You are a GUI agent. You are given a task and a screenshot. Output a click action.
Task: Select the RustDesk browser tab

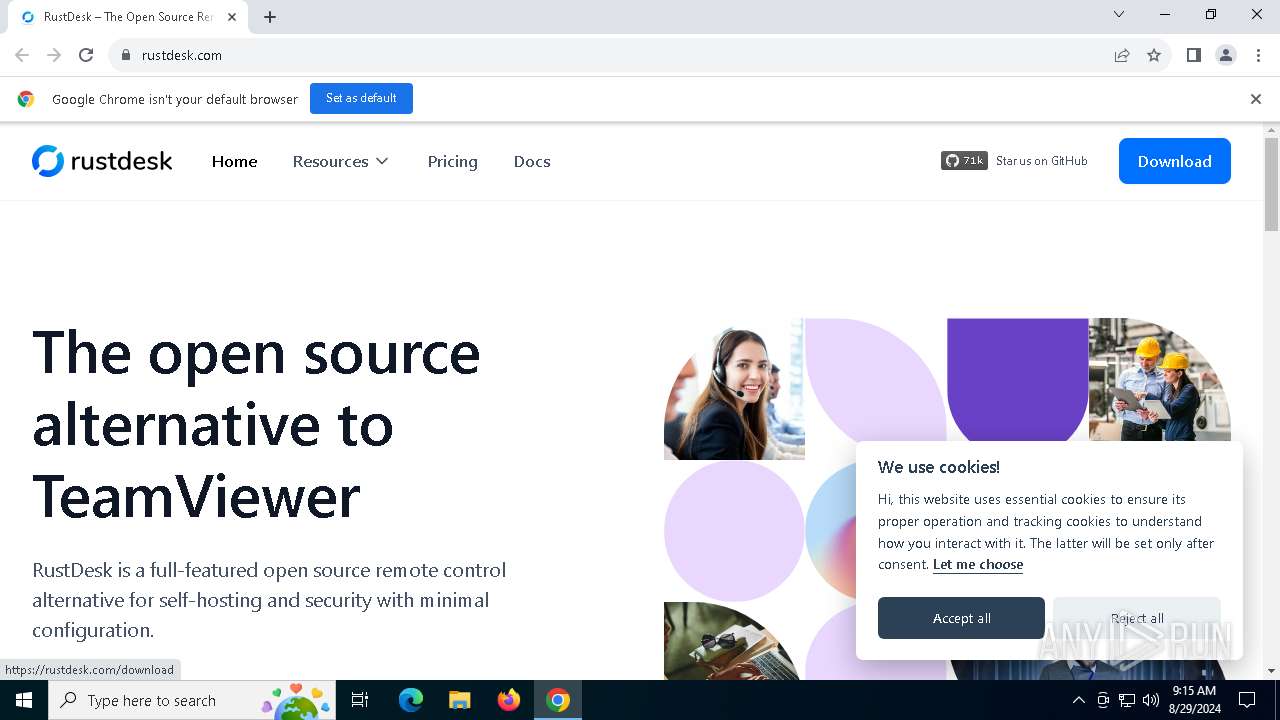click(130, 17)
